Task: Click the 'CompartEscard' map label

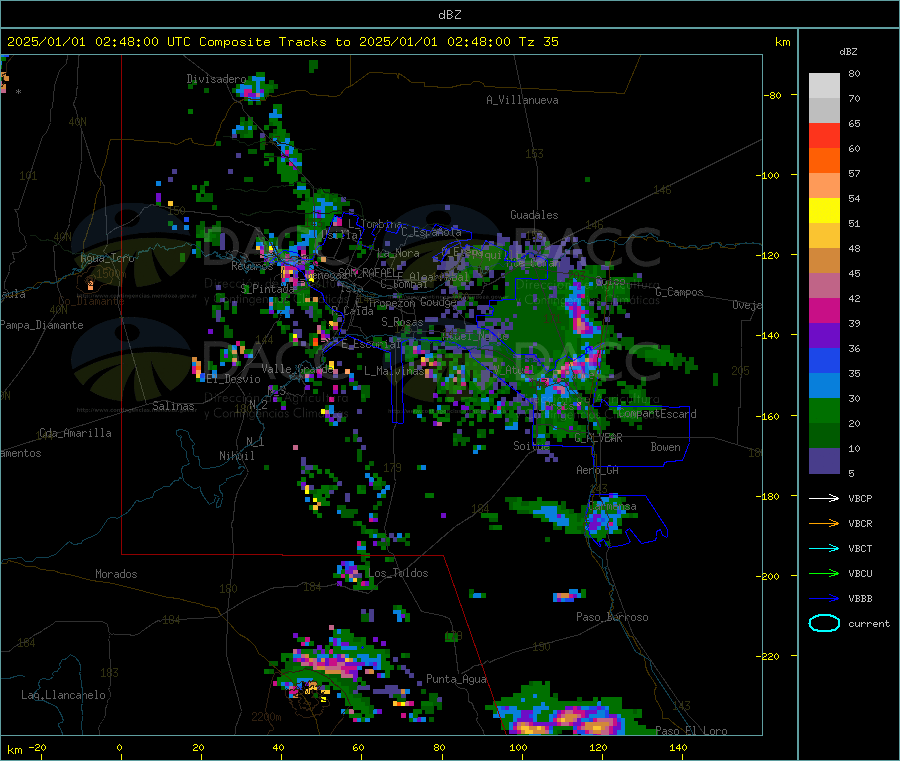Action: (x=657, y=414)
